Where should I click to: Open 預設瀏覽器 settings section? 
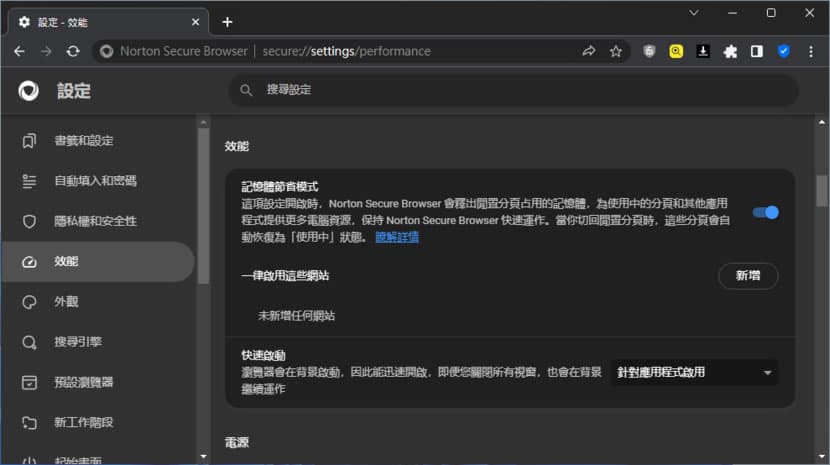[x=98, y=382]
